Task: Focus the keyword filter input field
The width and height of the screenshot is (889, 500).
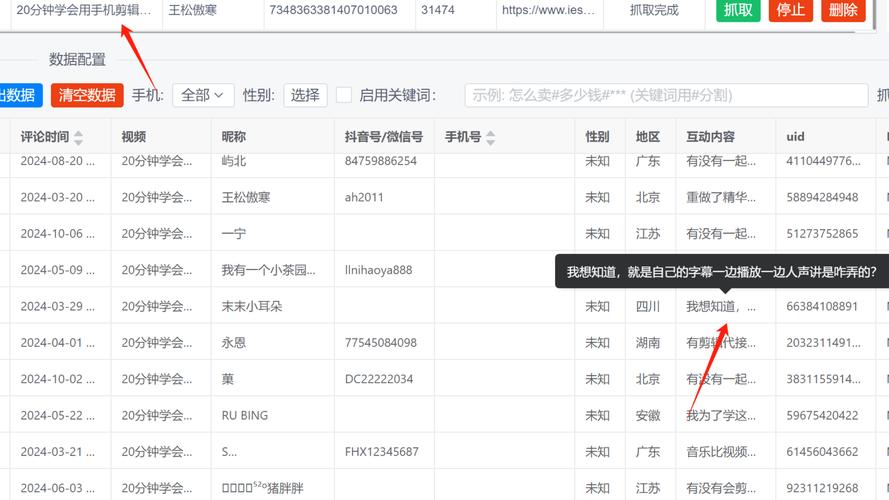Action: pyautogui.click(x=665, y=95)
